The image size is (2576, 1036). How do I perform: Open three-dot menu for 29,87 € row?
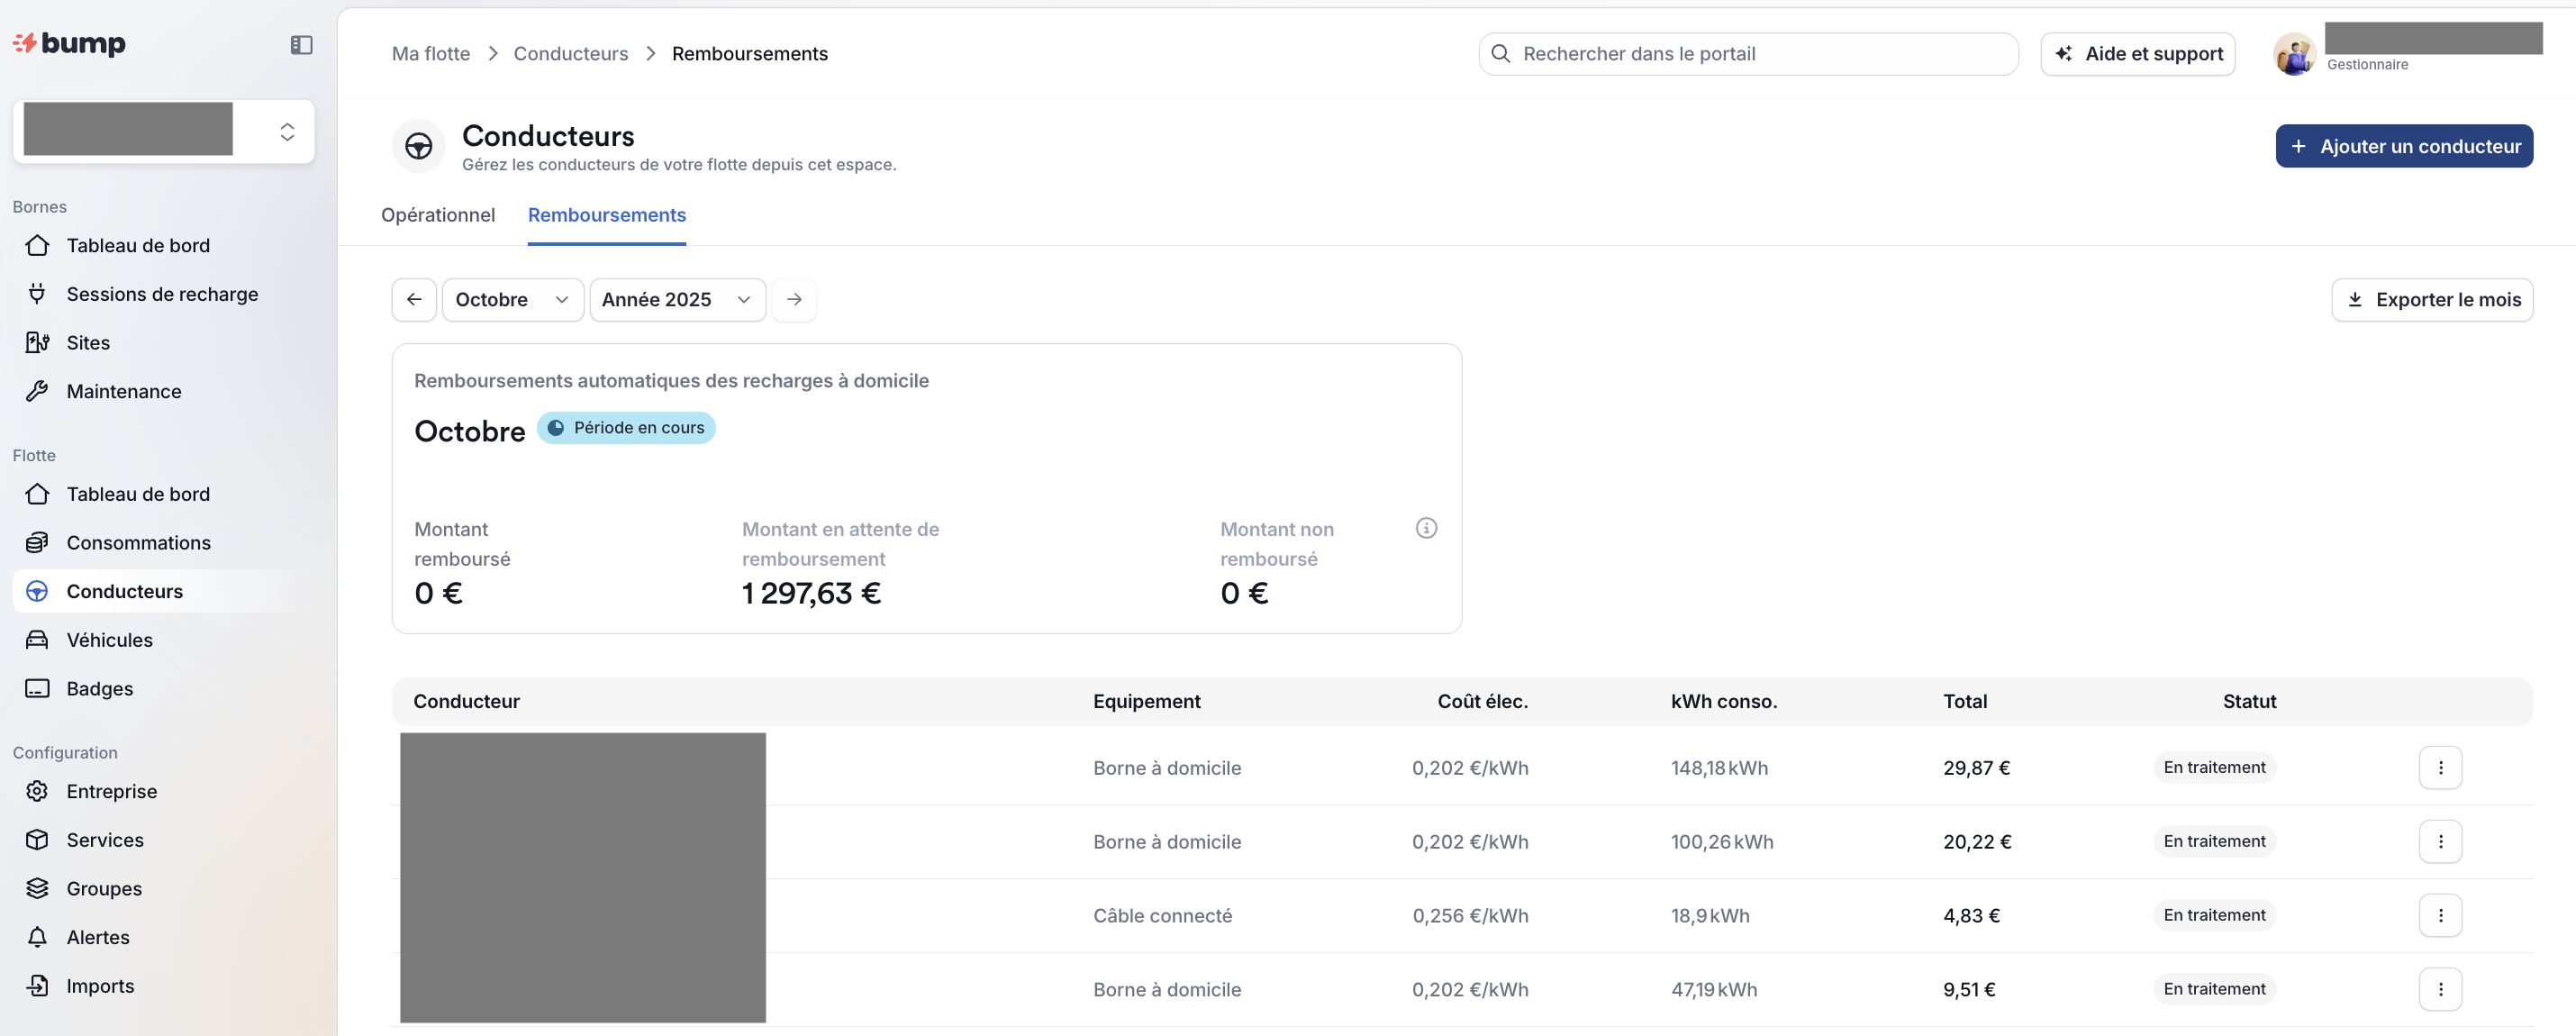[x=2439, y=768]
